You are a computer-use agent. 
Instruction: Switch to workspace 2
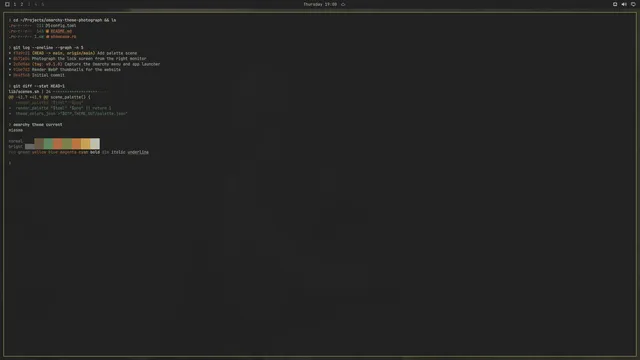(22, 4)
